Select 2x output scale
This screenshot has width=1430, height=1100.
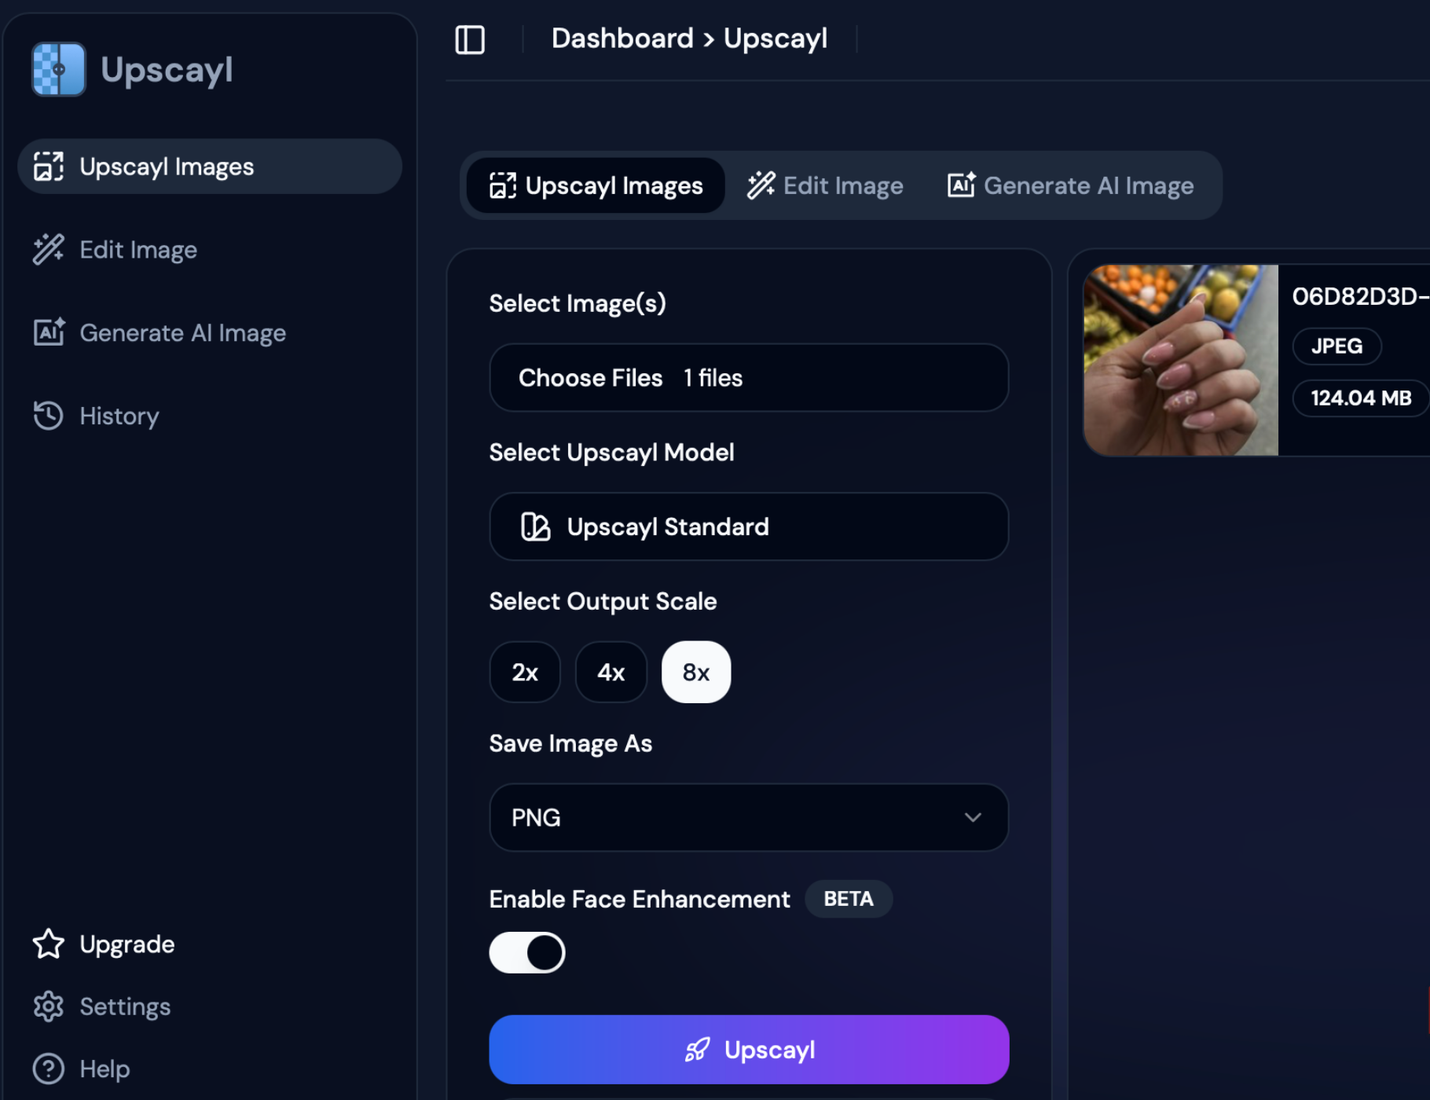(x=525, y=672)
